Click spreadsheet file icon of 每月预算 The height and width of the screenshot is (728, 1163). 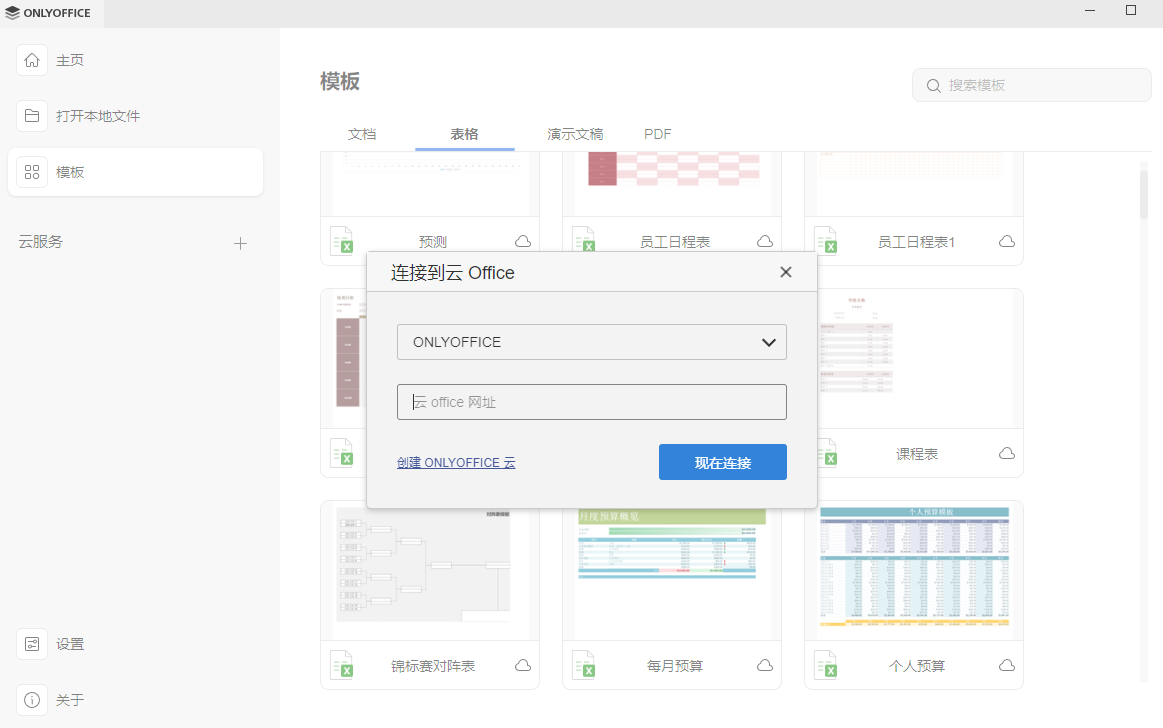584,664
